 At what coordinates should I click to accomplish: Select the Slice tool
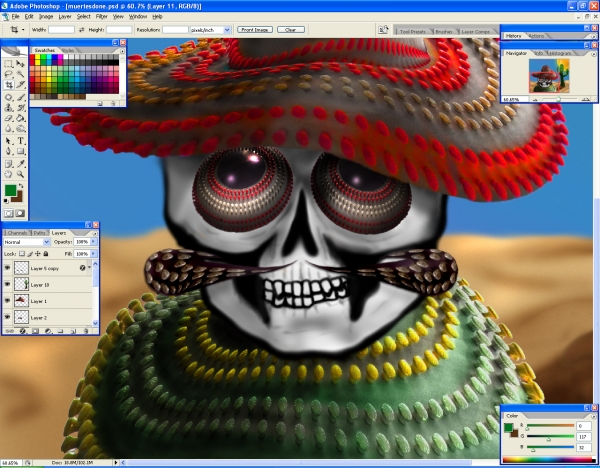pos(20,85)
